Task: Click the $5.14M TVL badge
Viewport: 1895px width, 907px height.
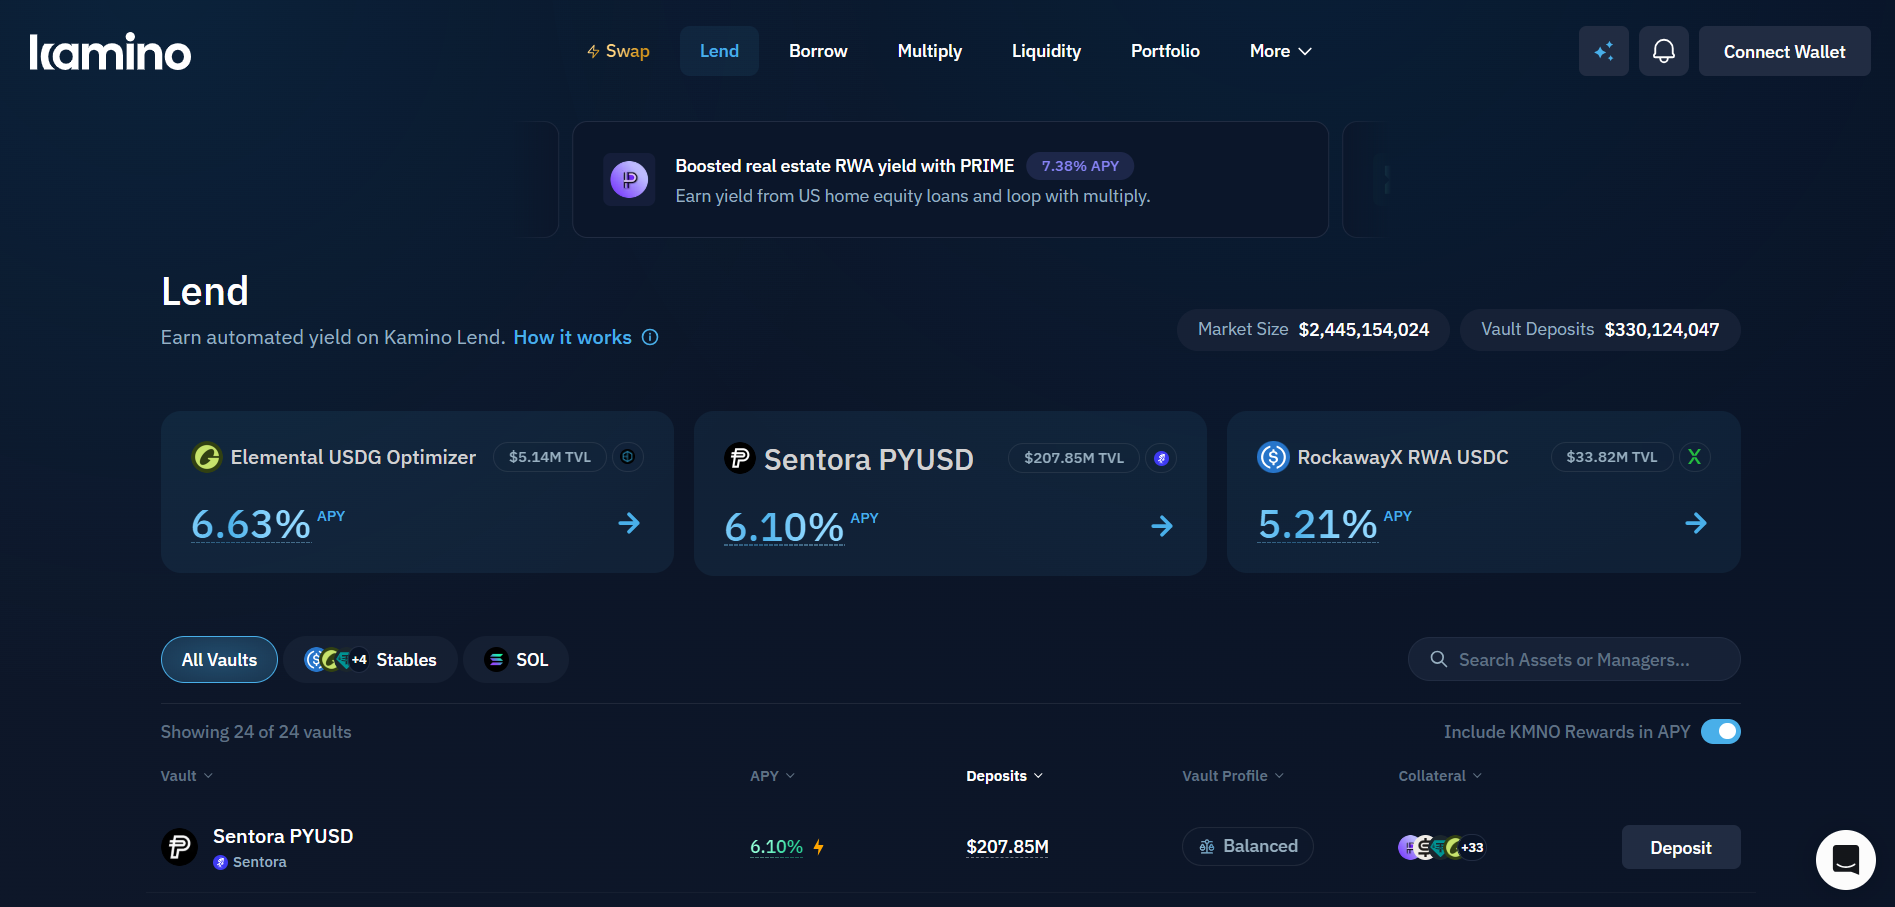Action: point(550,457)
